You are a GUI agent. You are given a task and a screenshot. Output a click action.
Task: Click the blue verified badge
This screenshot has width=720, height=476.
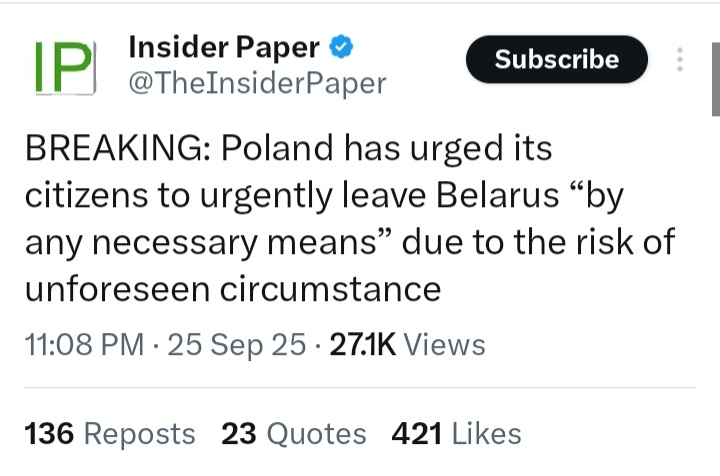[x=342, y=46]
